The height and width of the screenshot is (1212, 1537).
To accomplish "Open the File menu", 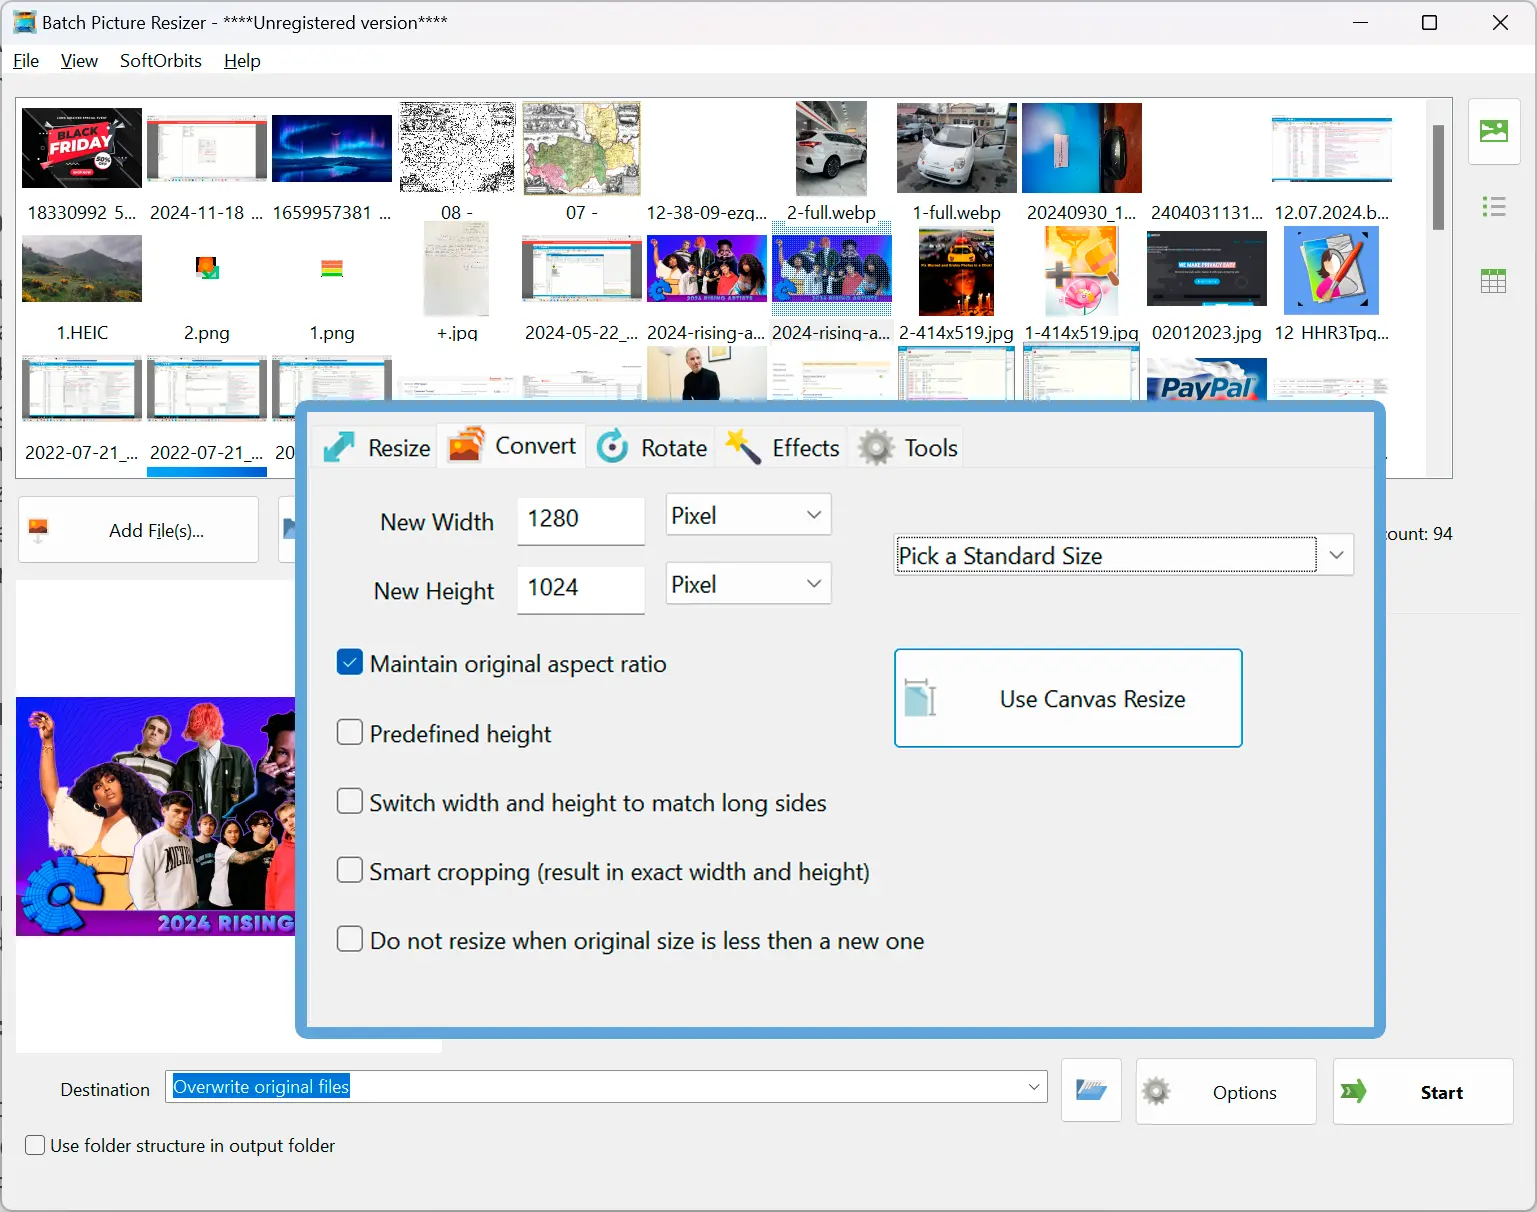I will click(x=26, y=61).
